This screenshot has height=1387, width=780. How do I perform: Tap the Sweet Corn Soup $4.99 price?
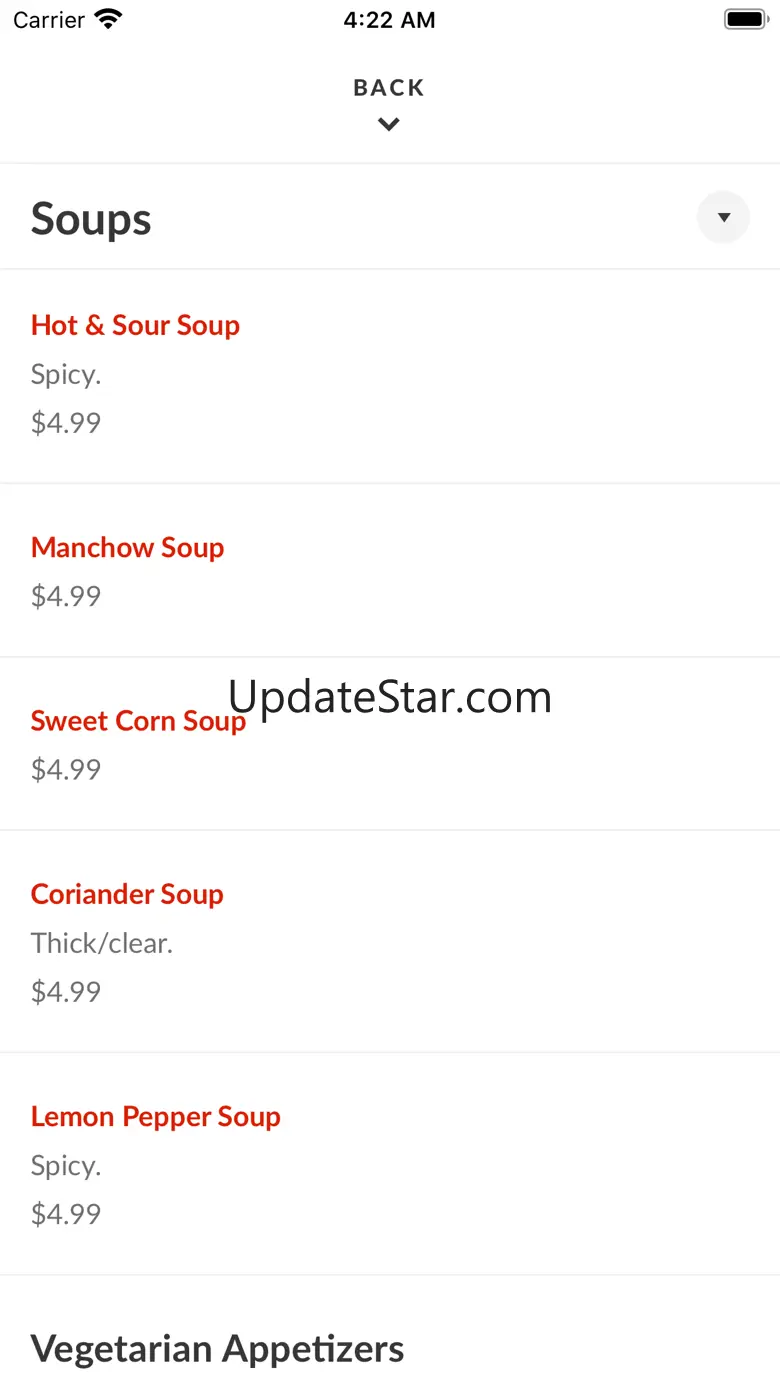pos(66,769)
